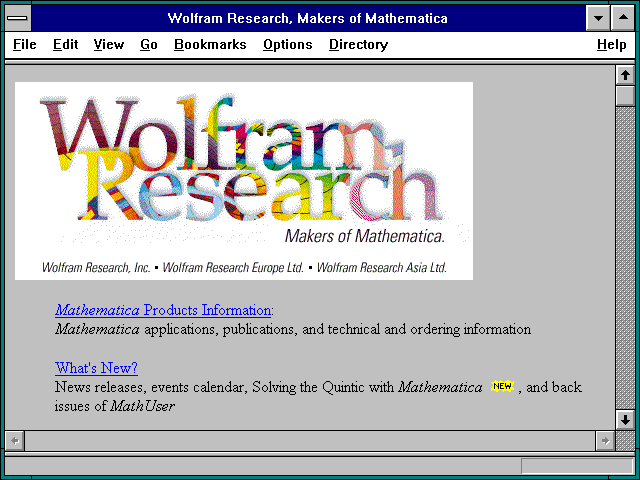Viewport: 640px width, 480px height.
Task: Click 'Wolfram Research Europe Ltd.' text
Action: (233, 268)
